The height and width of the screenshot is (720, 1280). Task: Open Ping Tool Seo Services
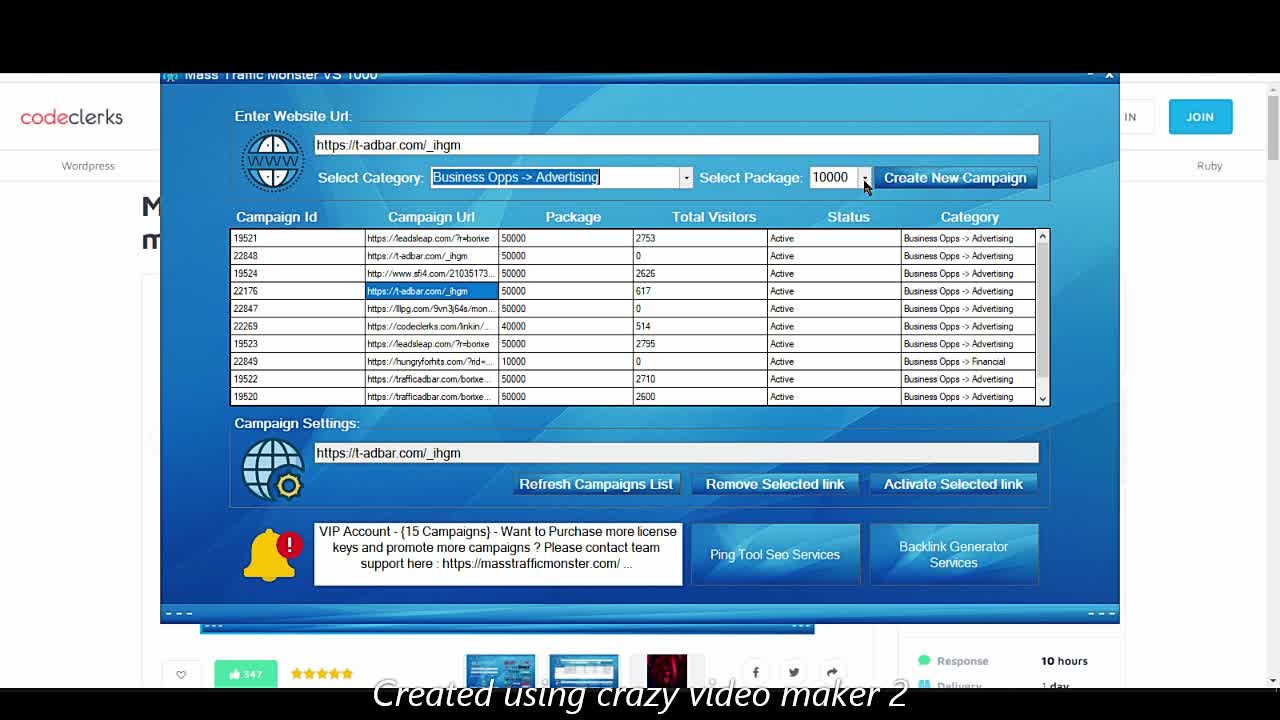pyautogui.click(x=775, y=554)
